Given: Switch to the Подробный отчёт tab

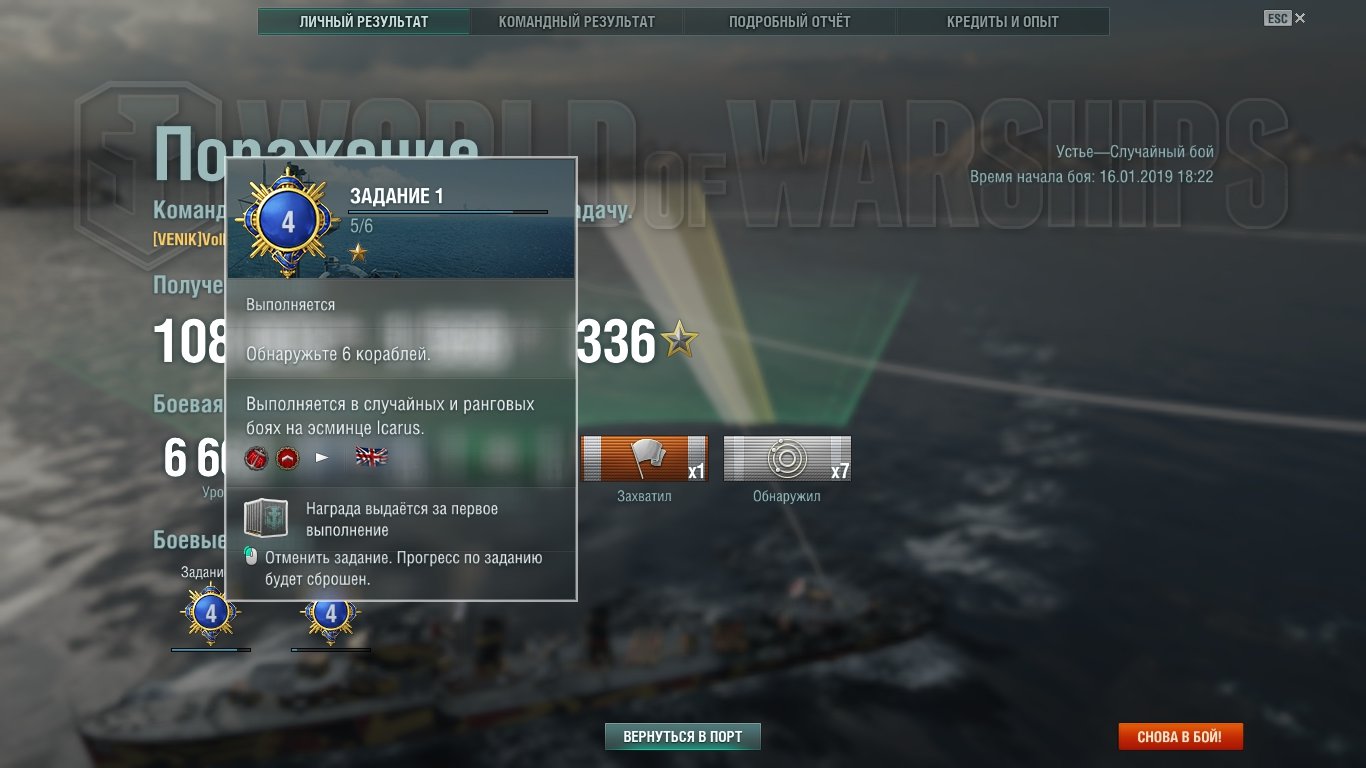Looking at the screenshot, I should (x=790, y=22).
